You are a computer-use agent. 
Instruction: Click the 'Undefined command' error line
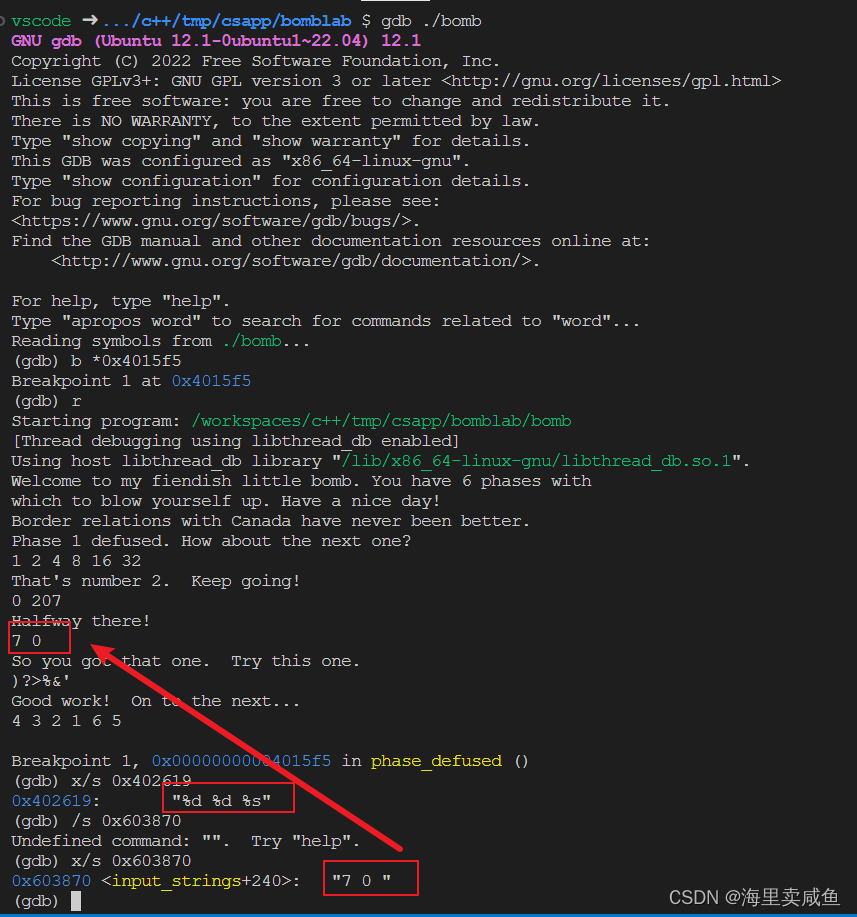[x=185, y=841]
